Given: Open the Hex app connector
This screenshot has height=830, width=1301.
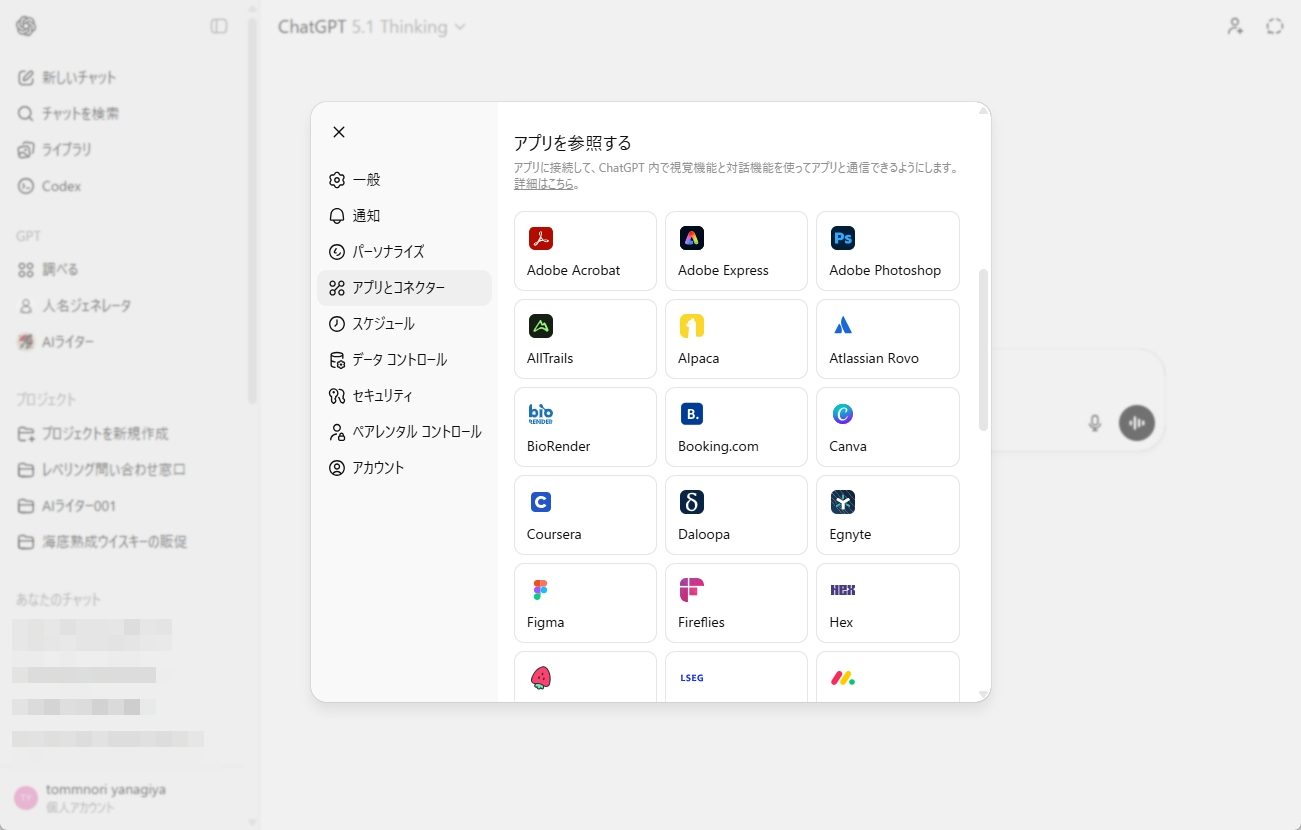Looking at the screenshot, I should tap(886, 603).
